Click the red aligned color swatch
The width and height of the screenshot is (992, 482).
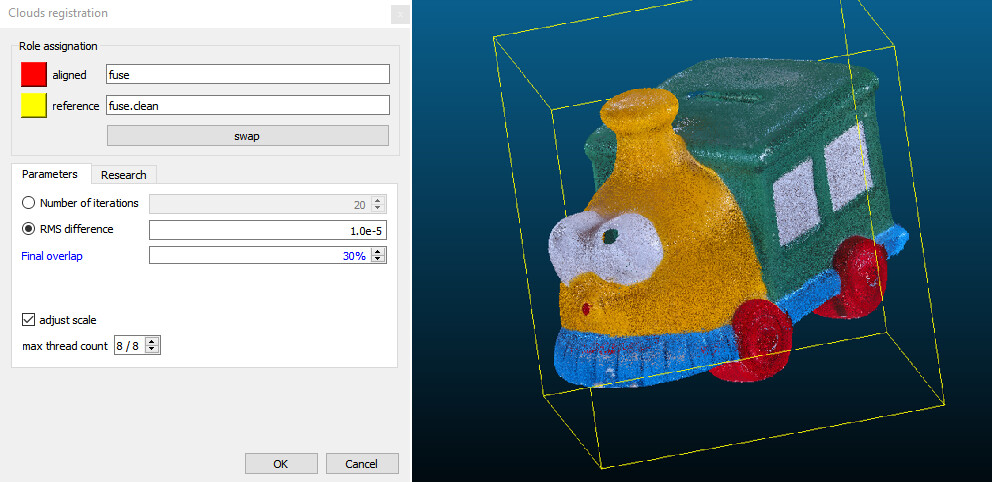(34, 74)
